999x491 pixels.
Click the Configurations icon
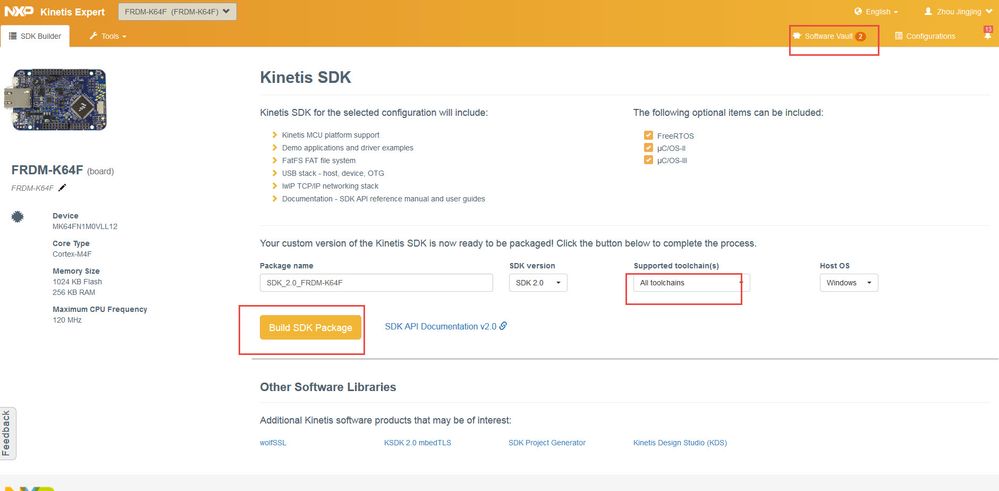[x=899, y=36]
